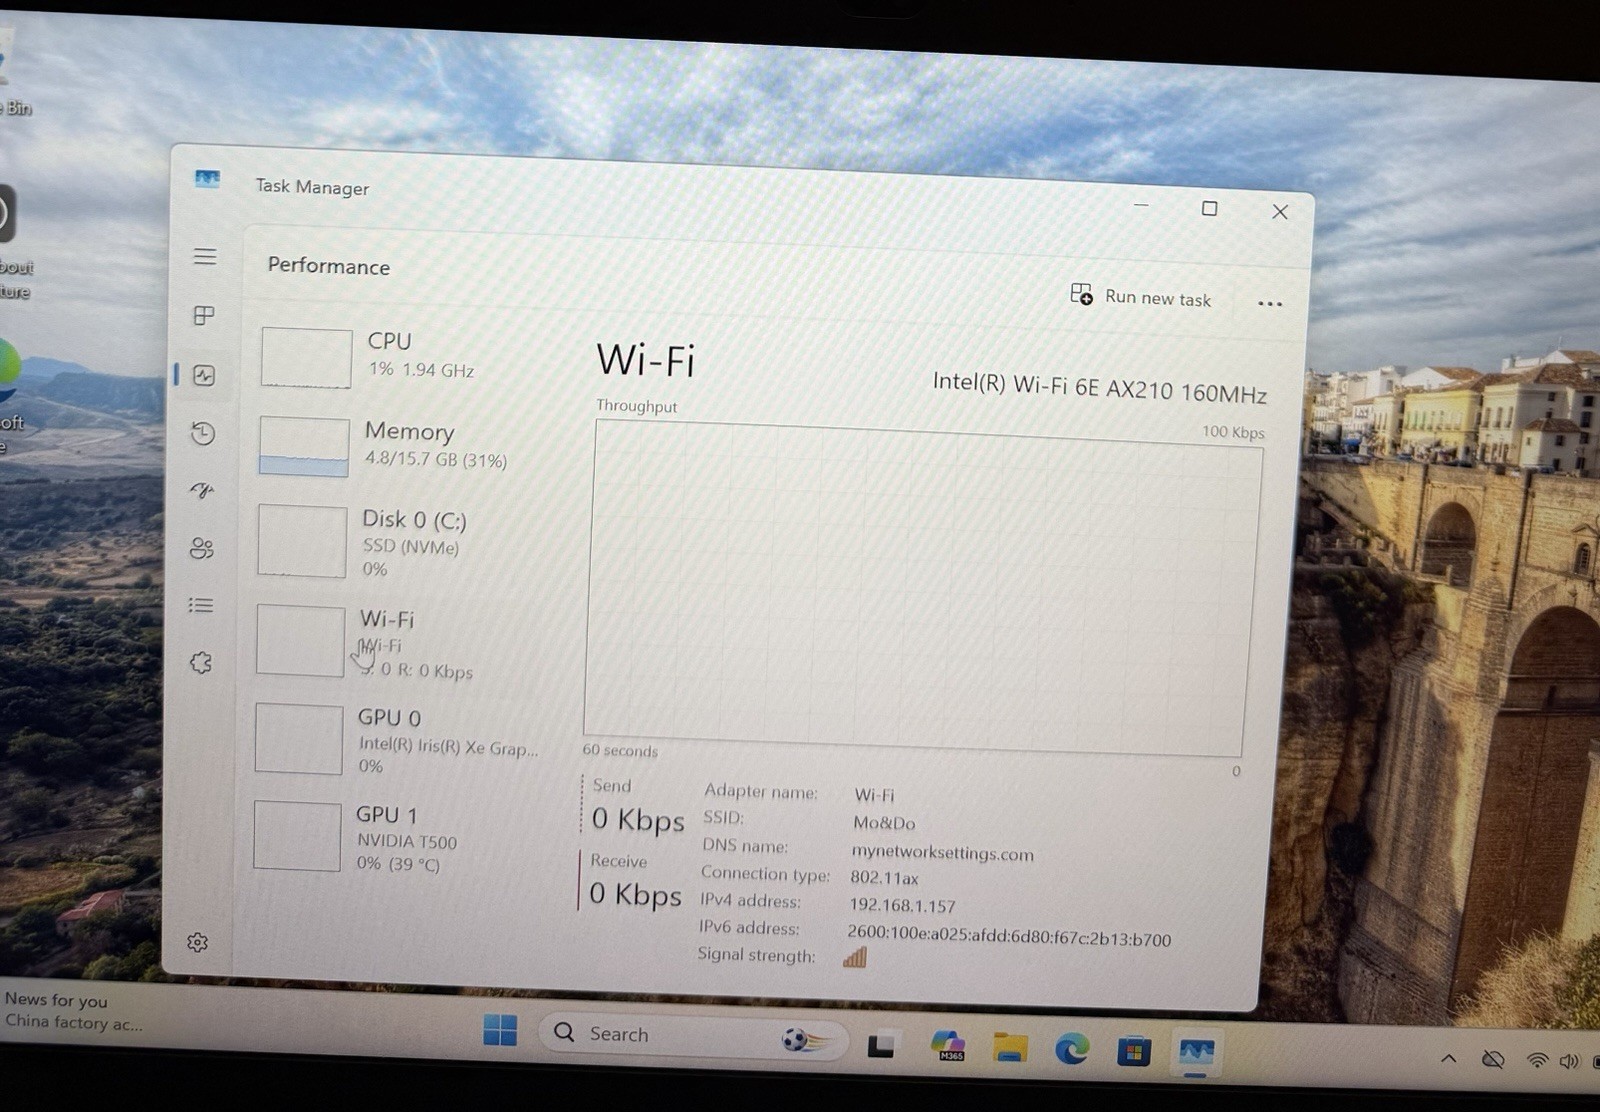Screen dimensions: 1600x1112
Task: Click the volume speaker icon in tray
Action: pyautogui.click(x=1569, y=1061)
